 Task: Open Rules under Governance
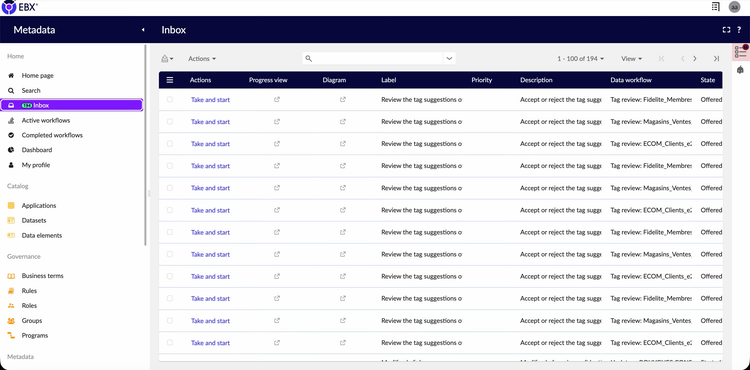click(29, 291)
